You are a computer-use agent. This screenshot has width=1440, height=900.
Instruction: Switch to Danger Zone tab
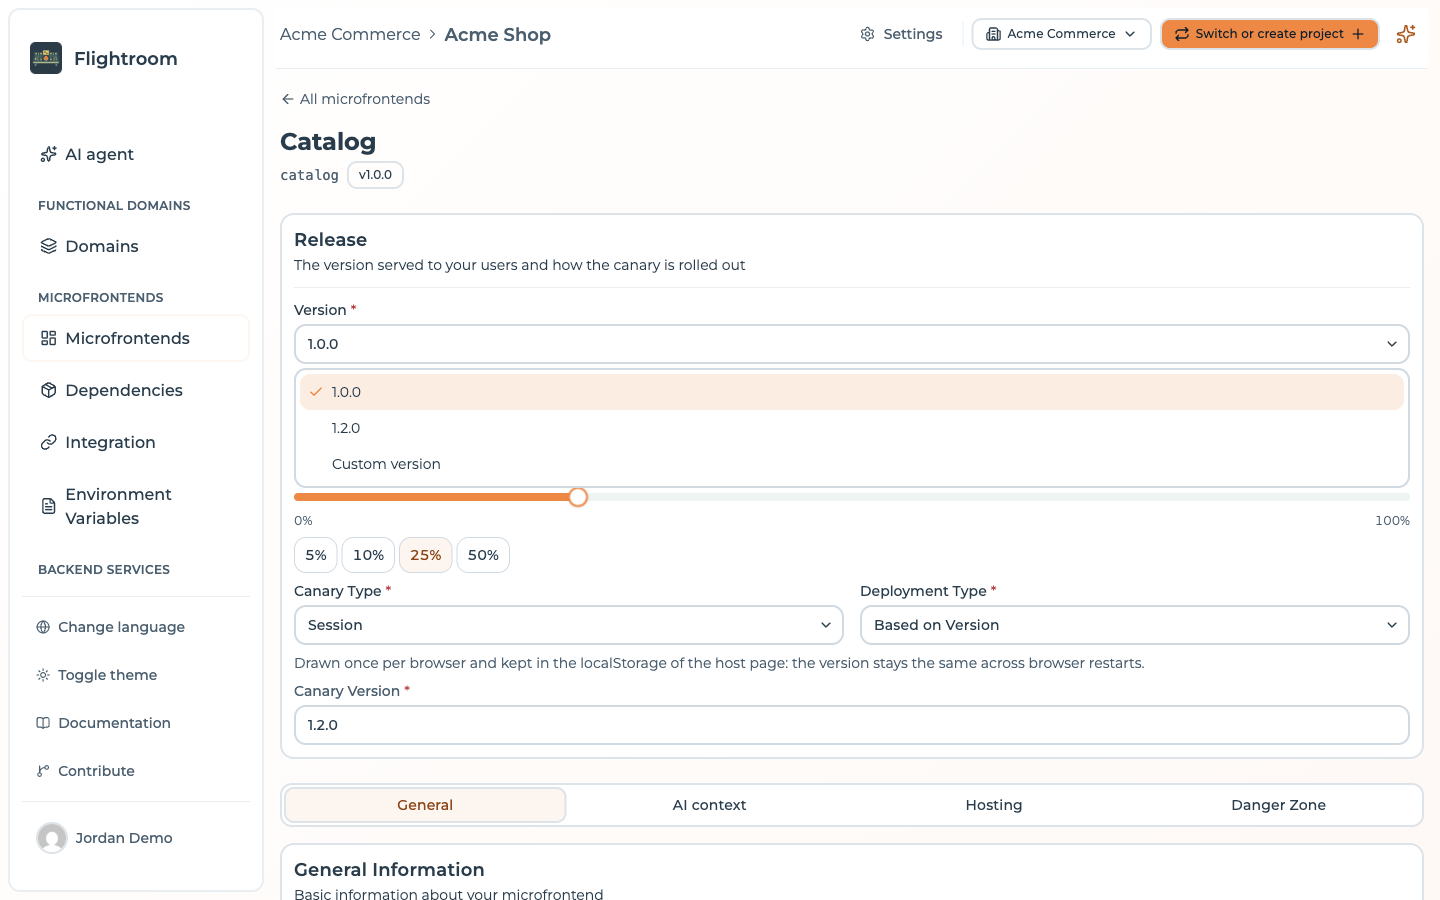pyautogui.click(x=1278, y=805)
